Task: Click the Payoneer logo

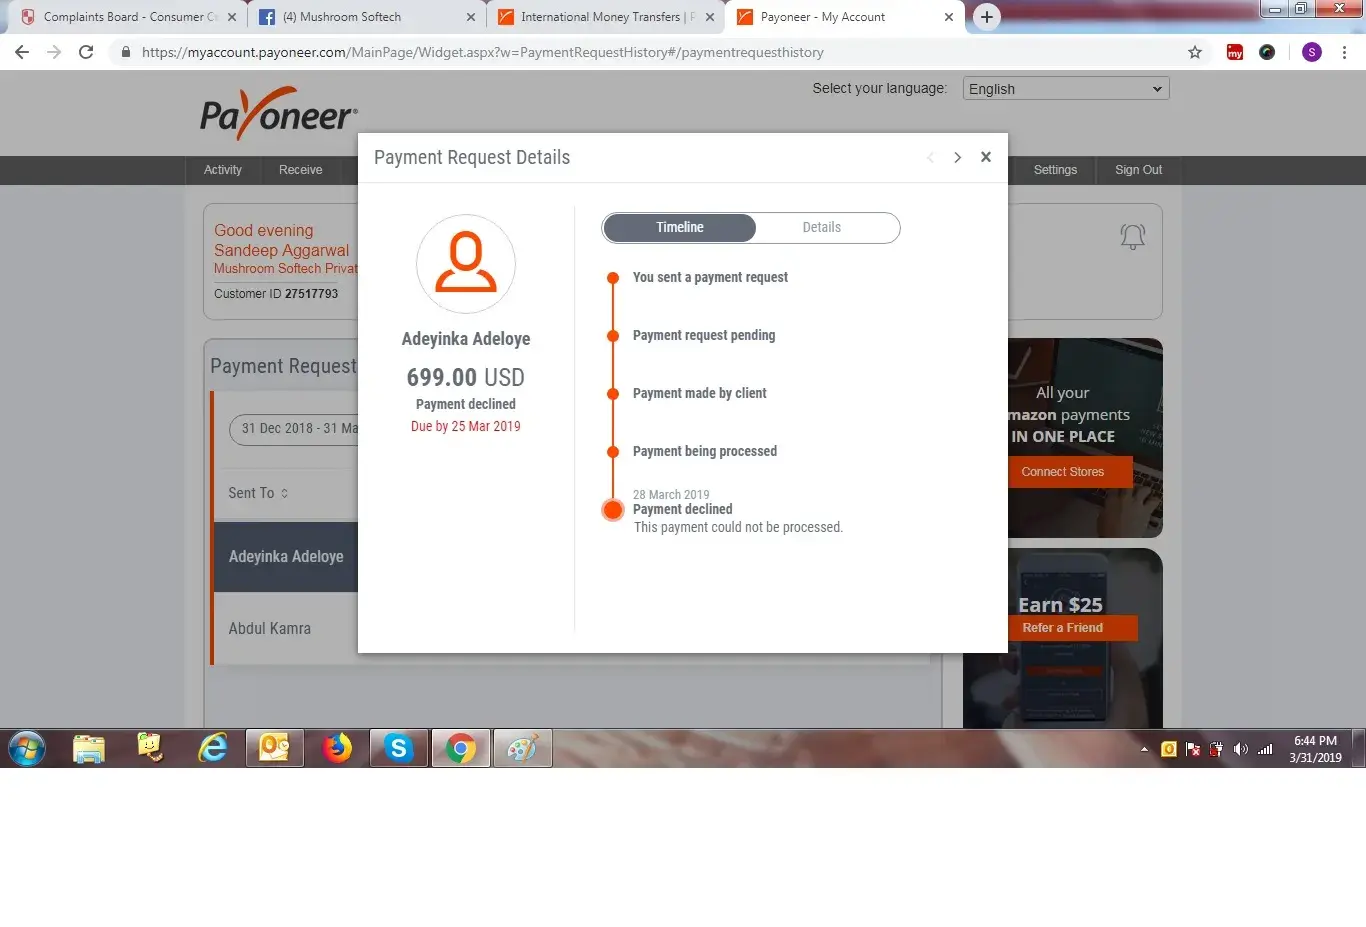Action: pyautogui.click(x=279, y=112)
